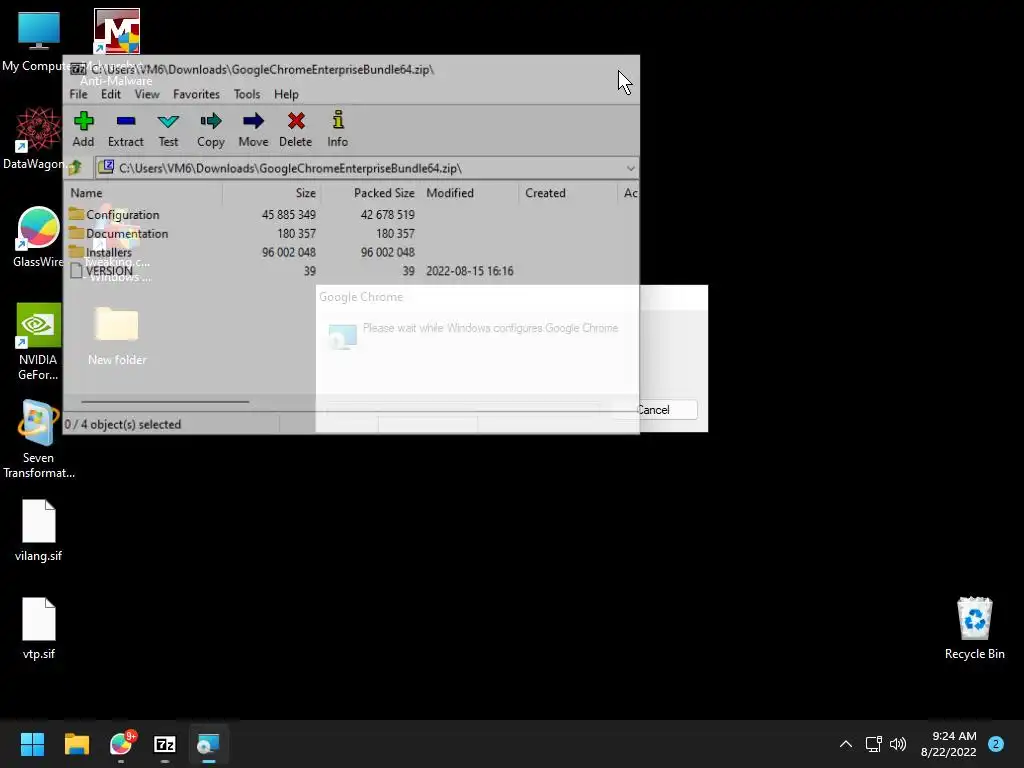Click the Test archive icon
The height and width of the screenshot is (768, 1024).
pos(168,129)
